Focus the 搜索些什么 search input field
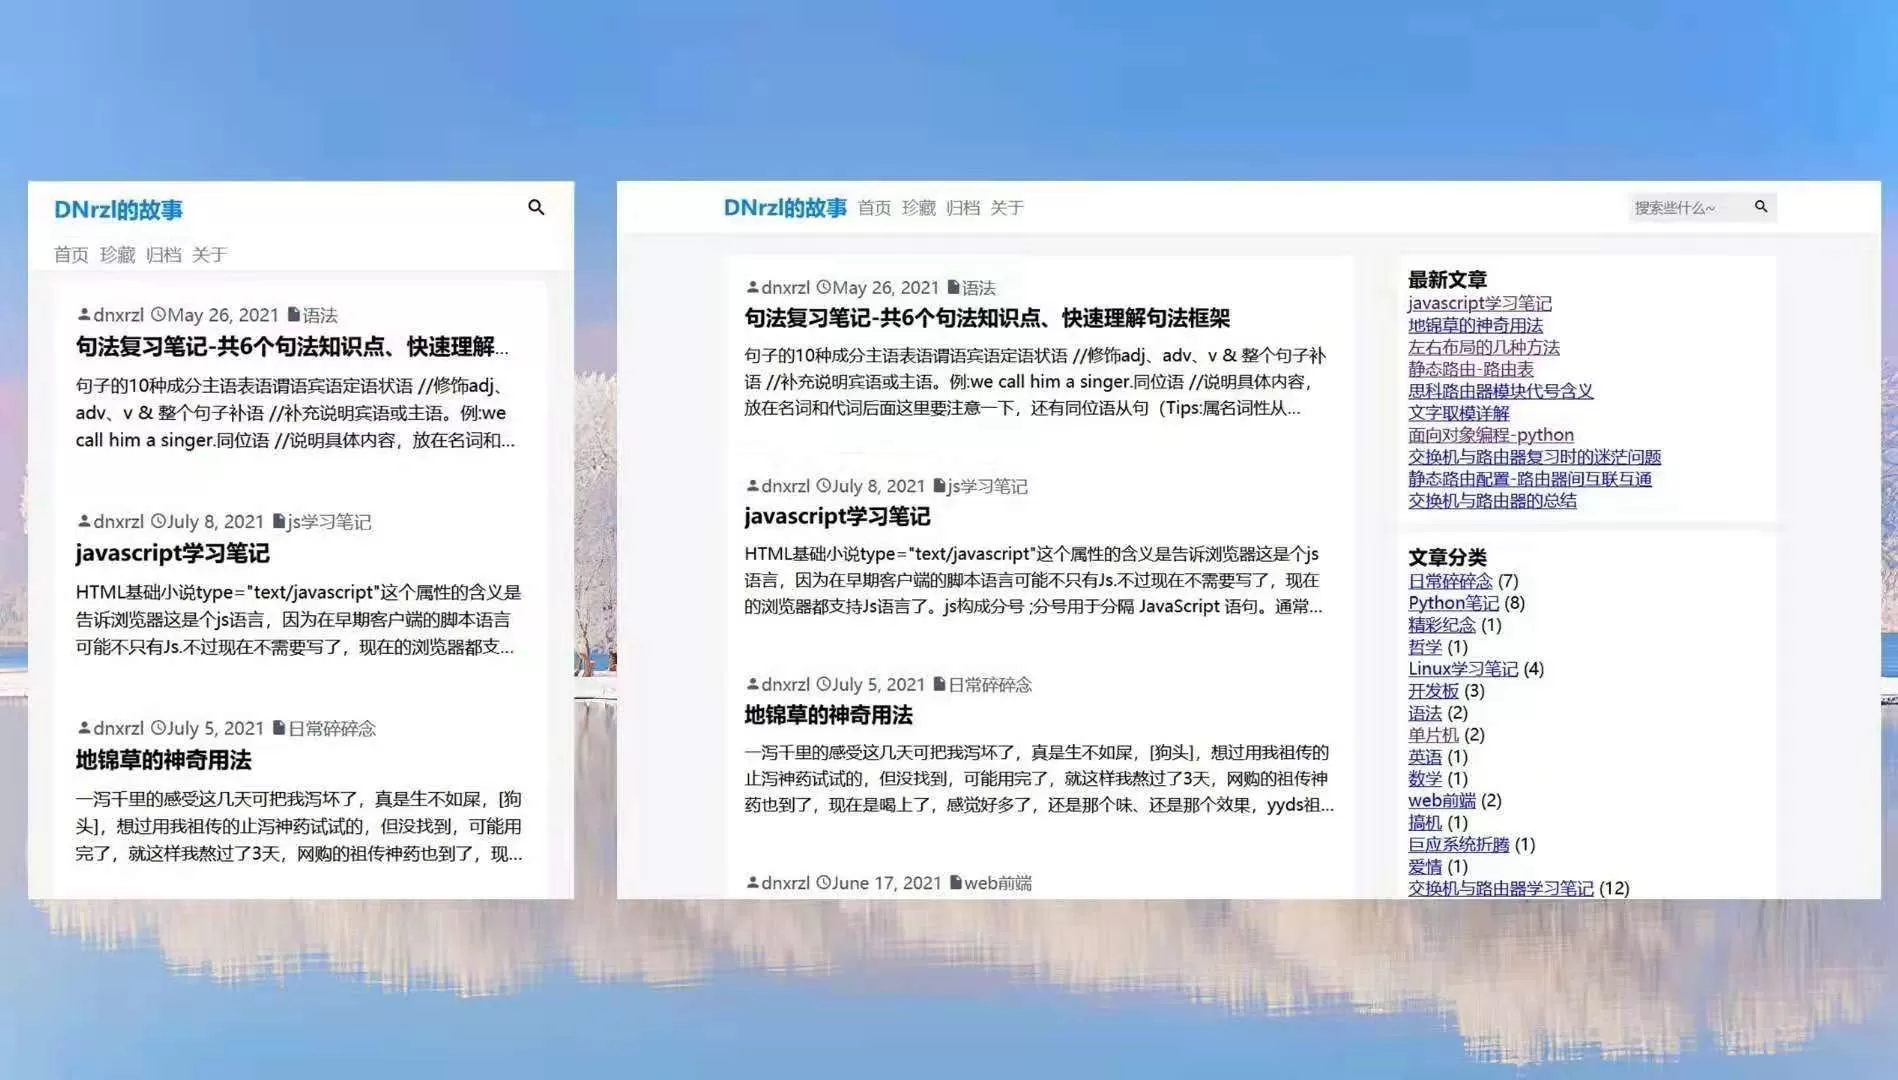Viewport: 1898px width, 1080px height. click(1688, 208)
